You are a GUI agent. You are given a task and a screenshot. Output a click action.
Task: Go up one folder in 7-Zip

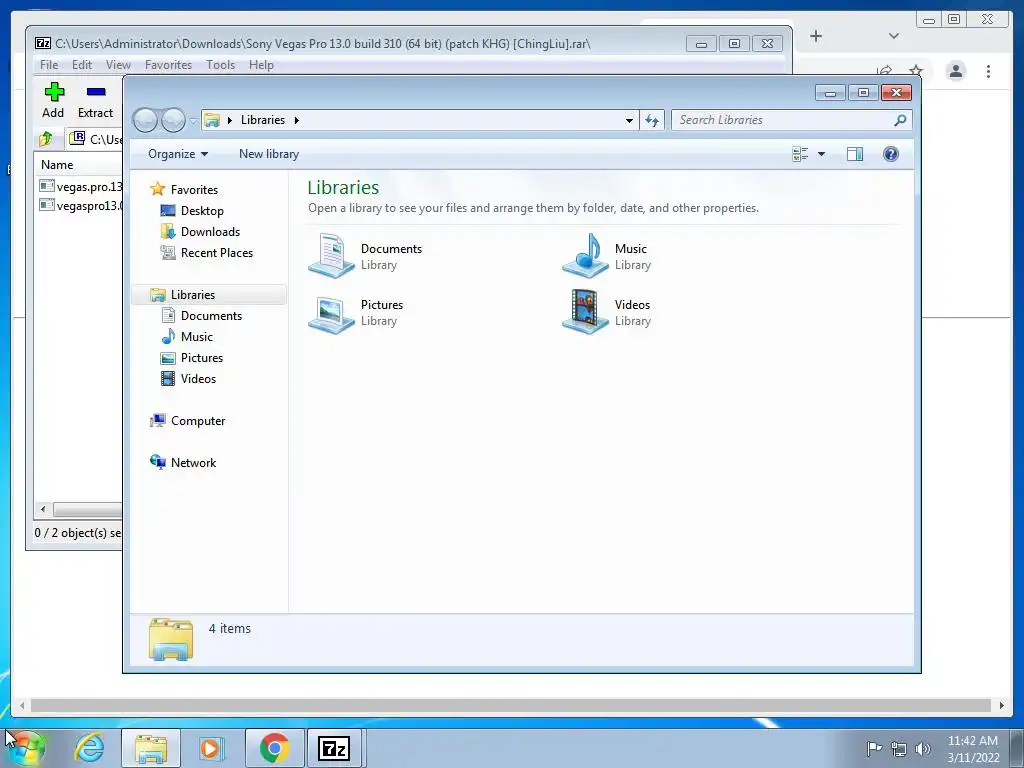coord(46,138)
